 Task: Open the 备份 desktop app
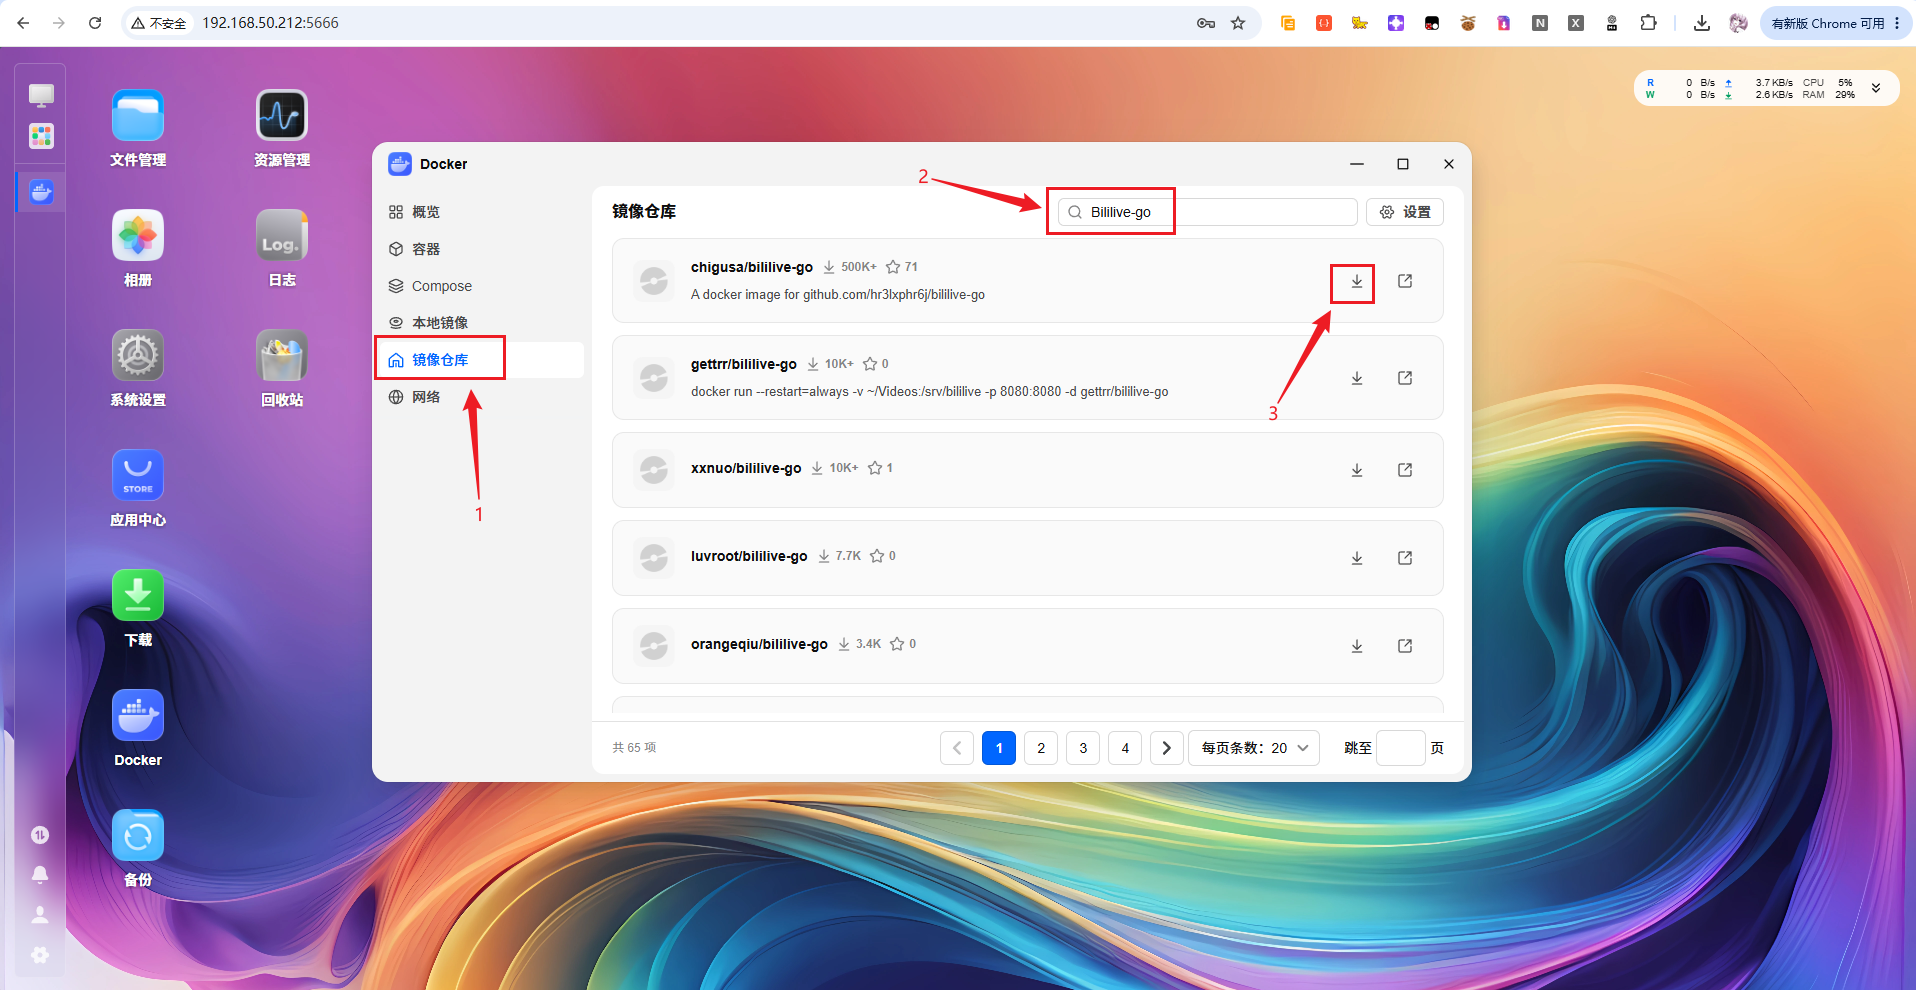[x=138, y=836]
